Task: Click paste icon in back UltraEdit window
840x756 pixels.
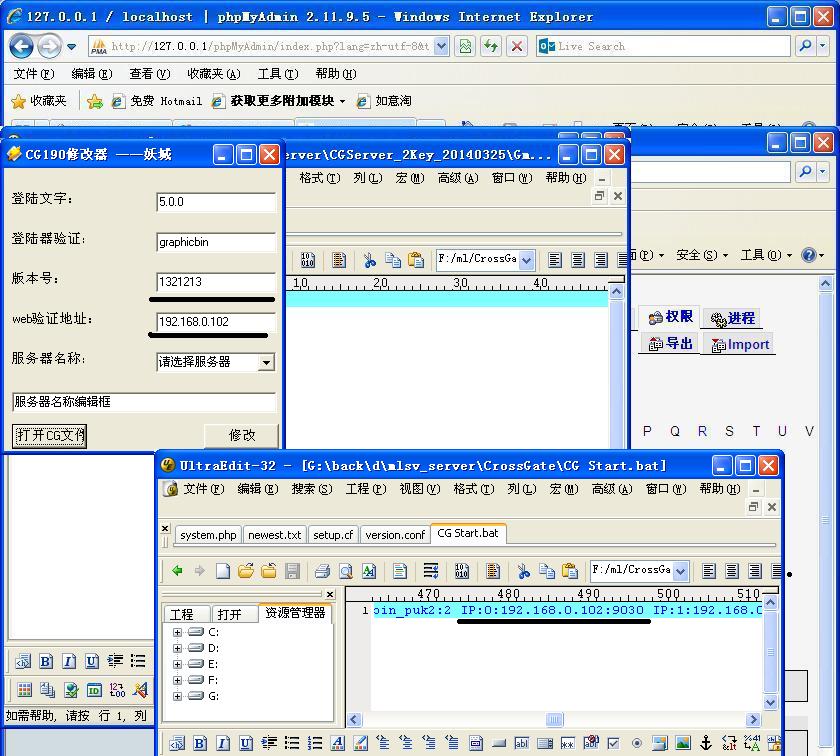Action: coord(416,260)
